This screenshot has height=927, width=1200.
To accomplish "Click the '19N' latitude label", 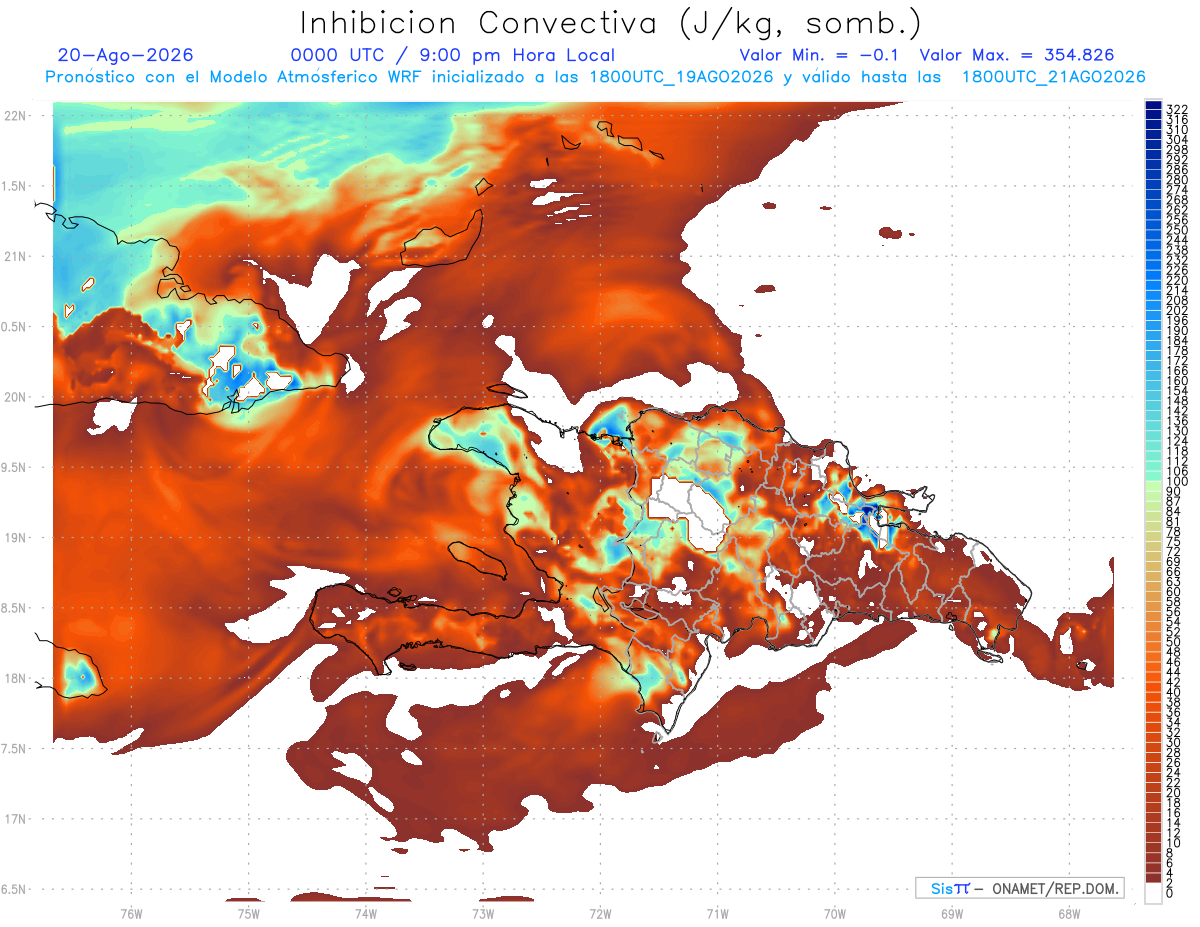I will click(x=15, y=538).
